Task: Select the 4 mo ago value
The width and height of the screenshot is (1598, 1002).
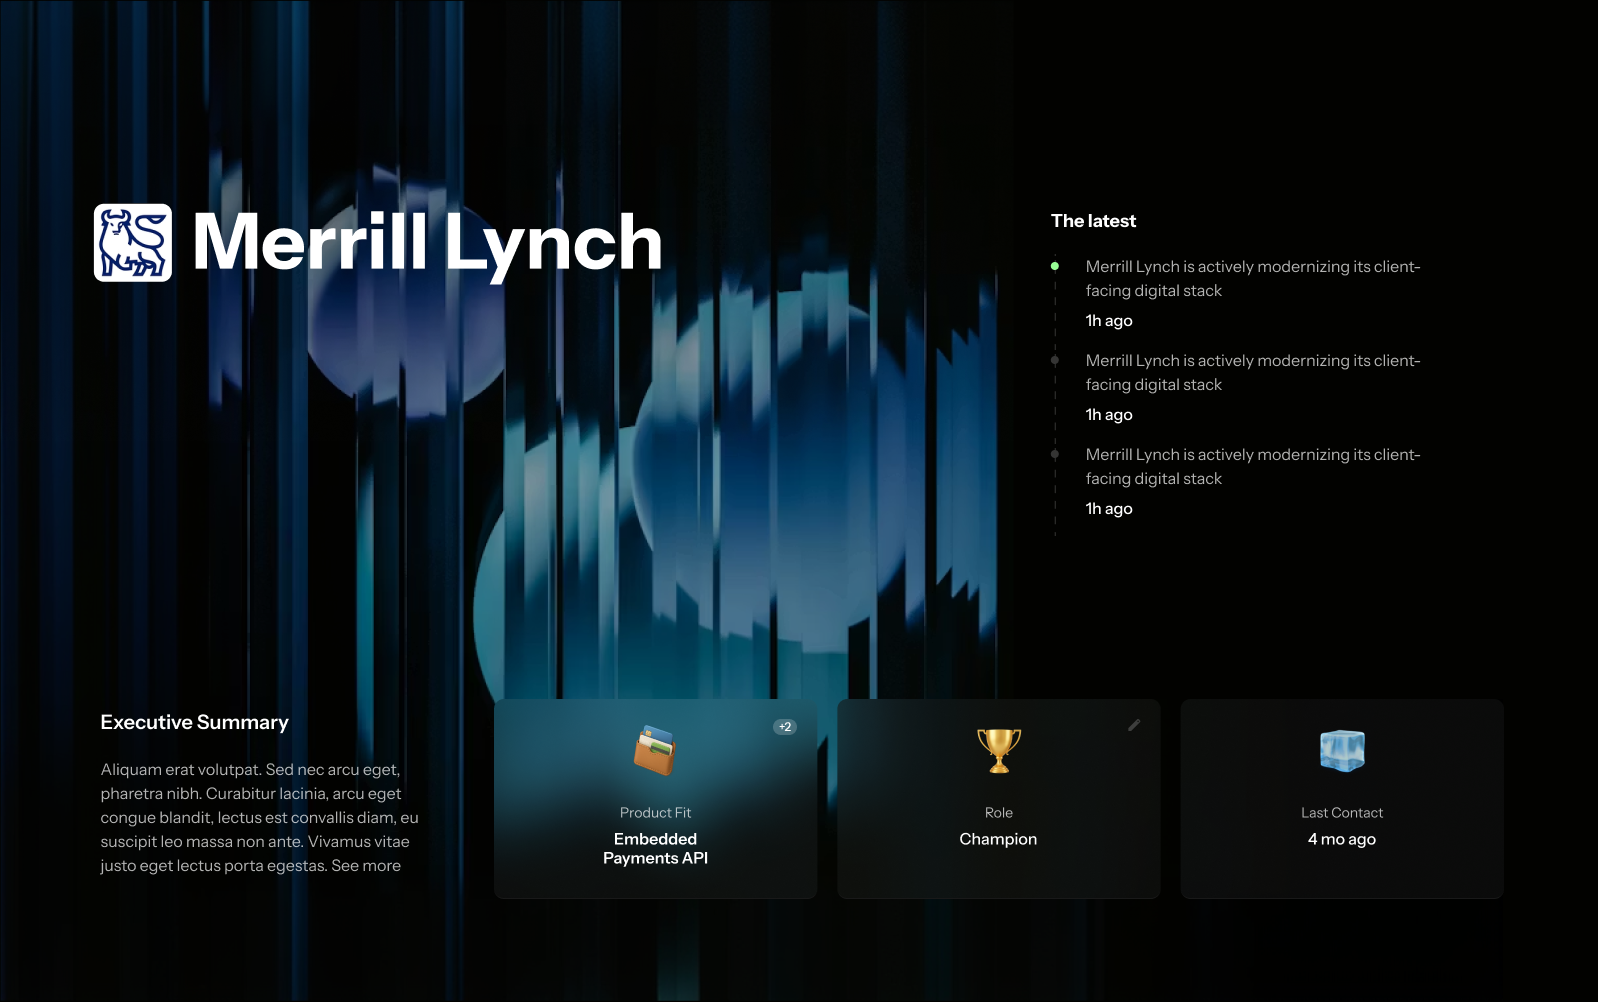Action: 1342,839
